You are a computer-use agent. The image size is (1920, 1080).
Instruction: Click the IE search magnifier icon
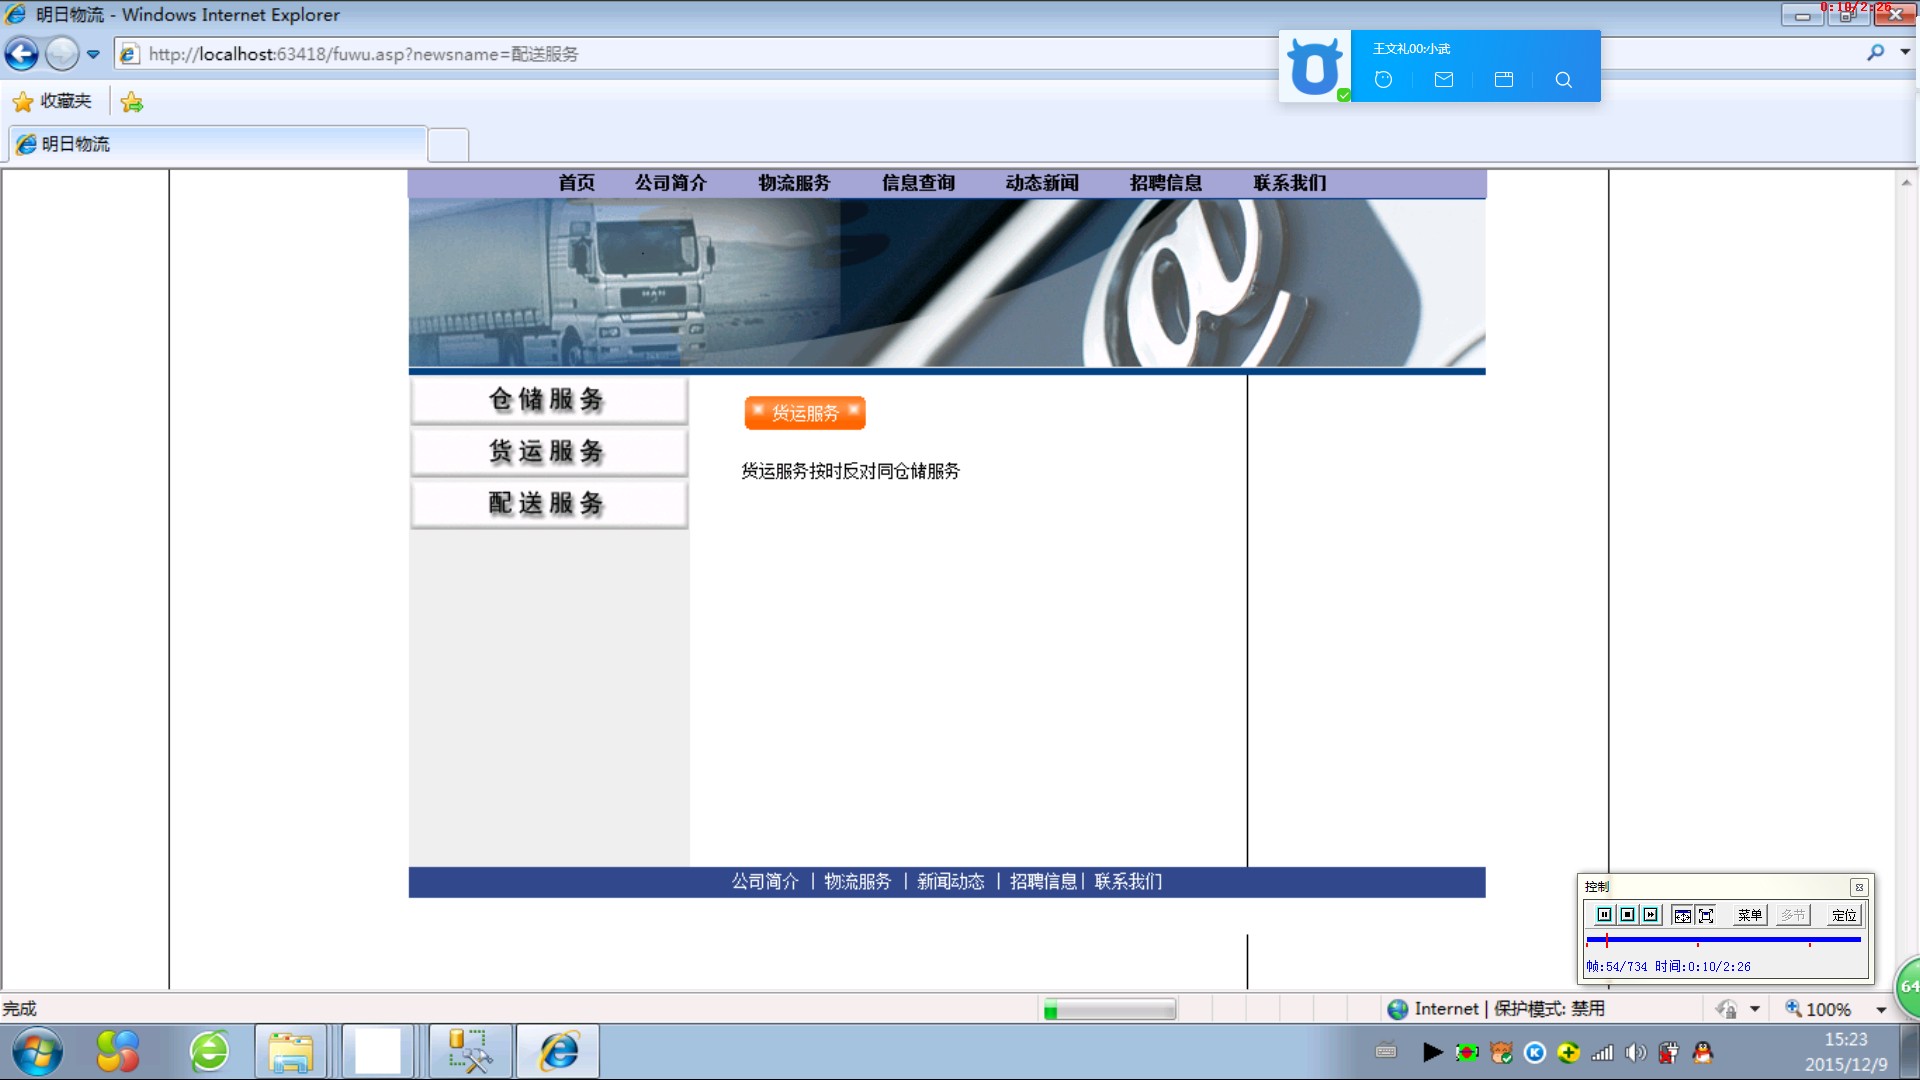tap(1876, 53)
